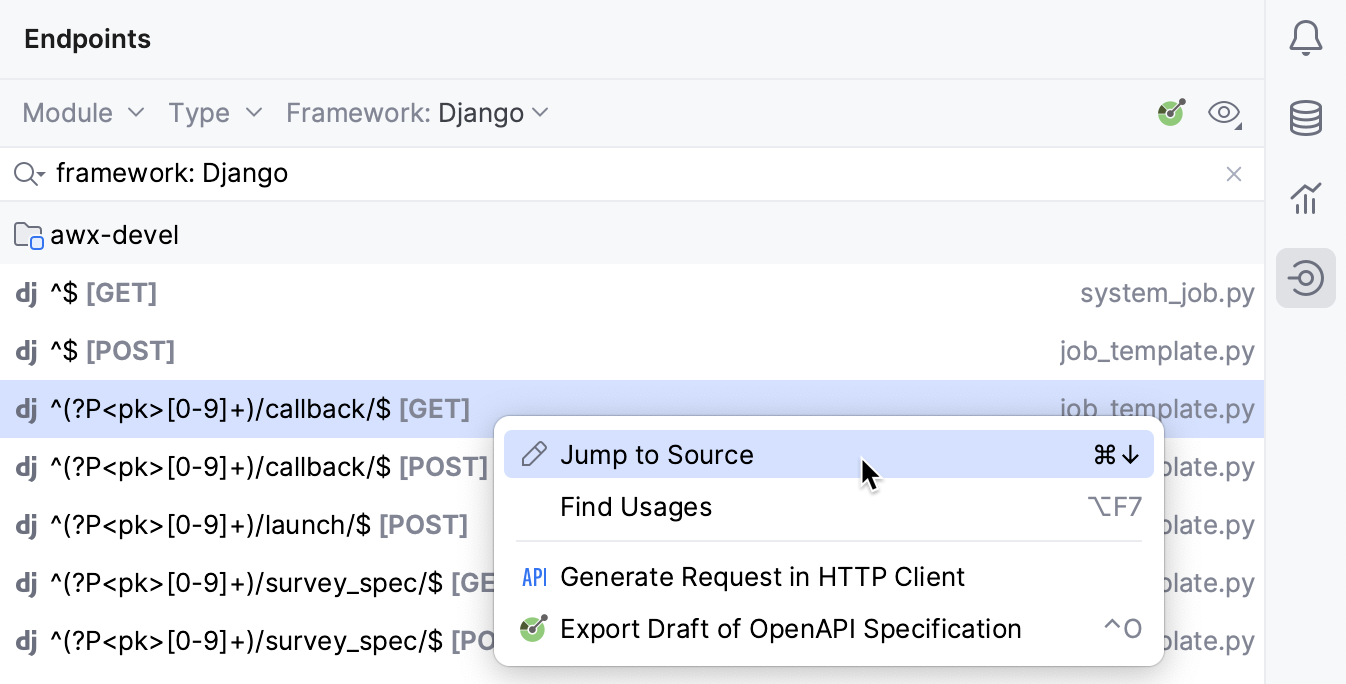Toggle the Endpoints tool window icon

click(x=1305, y=278)
